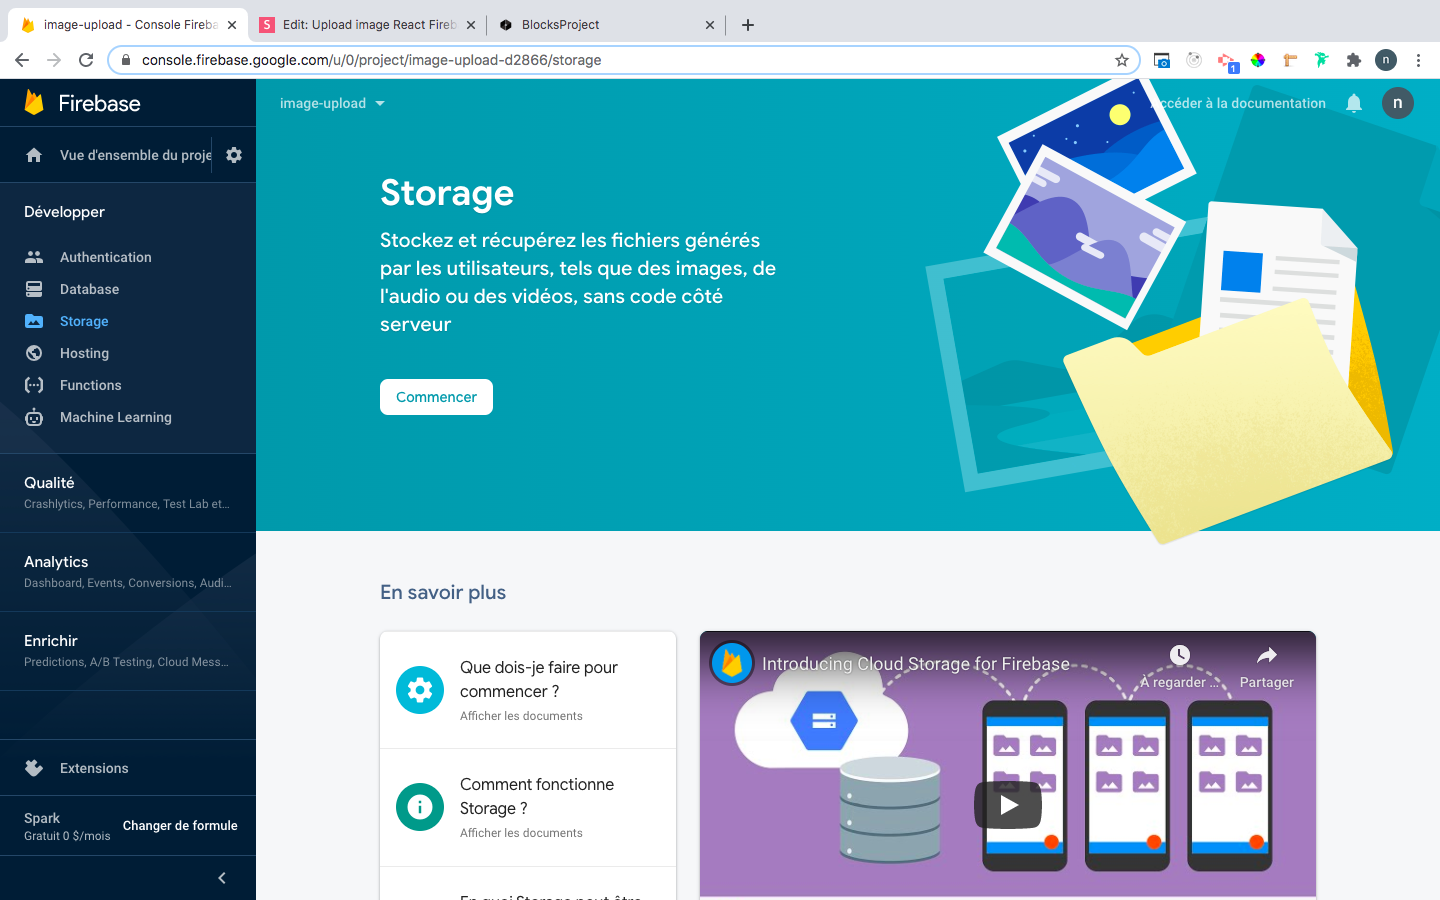Click the Commencer button
1440x900 pixels.
click(436, 397)
